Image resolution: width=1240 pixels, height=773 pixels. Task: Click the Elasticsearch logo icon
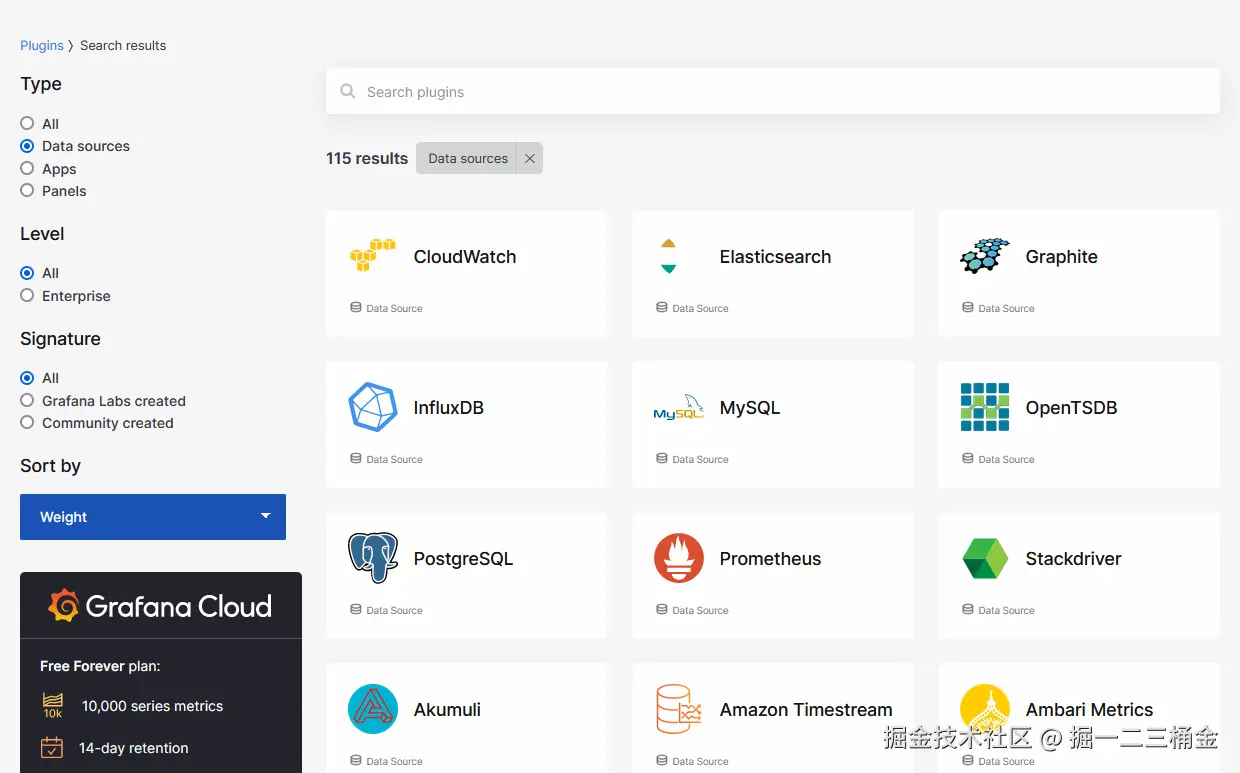(669, 256)
